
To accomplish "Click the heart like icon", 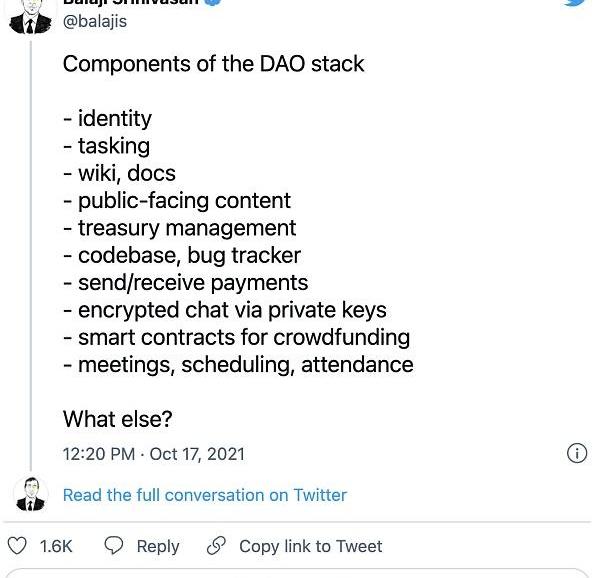I will click(x=17, y=546).
